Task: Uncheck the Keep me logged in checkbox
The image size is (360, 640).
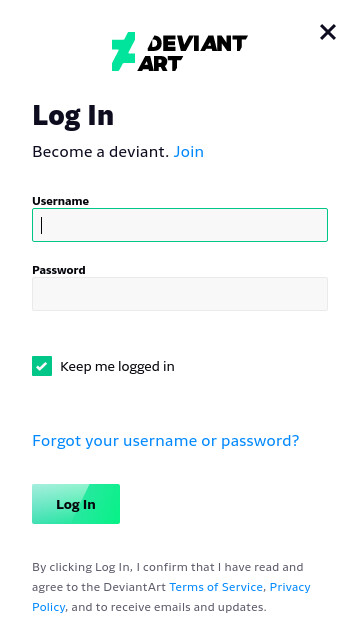Action: click(42, 366)
